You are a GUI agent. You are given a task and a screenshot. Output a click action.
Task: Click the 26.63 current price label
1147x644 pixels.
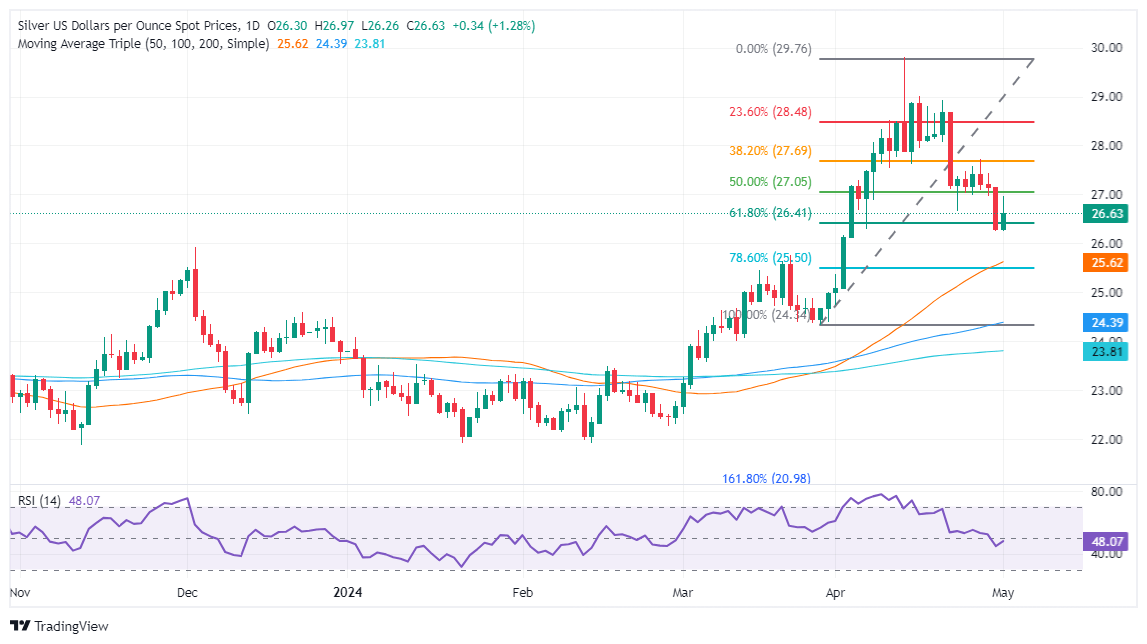1106,214
